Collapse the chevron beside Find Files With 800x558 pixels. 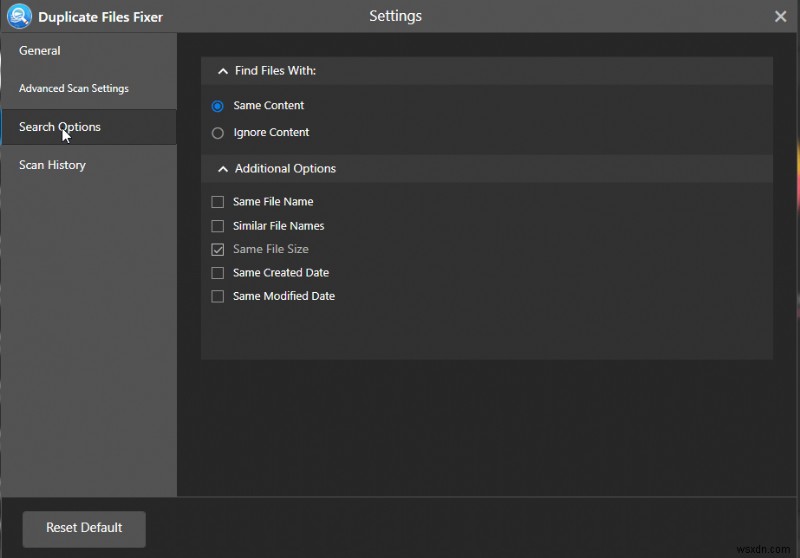222,72
